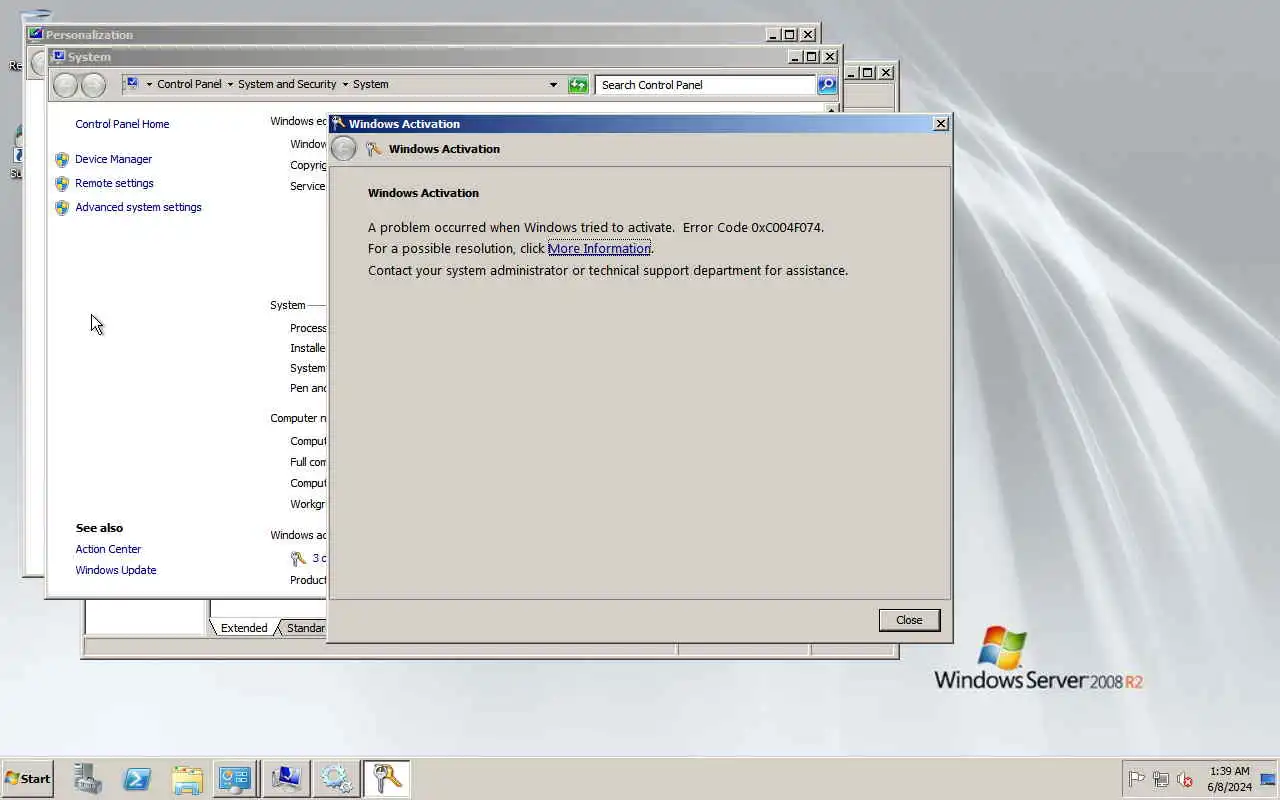Screen dimensions: 1280x800
Task: Click the back arrow in Windows Activation dialog
Action: [x=343, y=149]
